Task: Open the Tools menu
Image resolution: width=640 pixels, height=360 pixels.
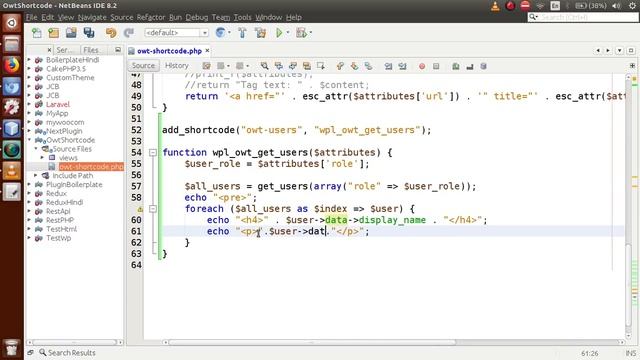Action: click(242, 17)
